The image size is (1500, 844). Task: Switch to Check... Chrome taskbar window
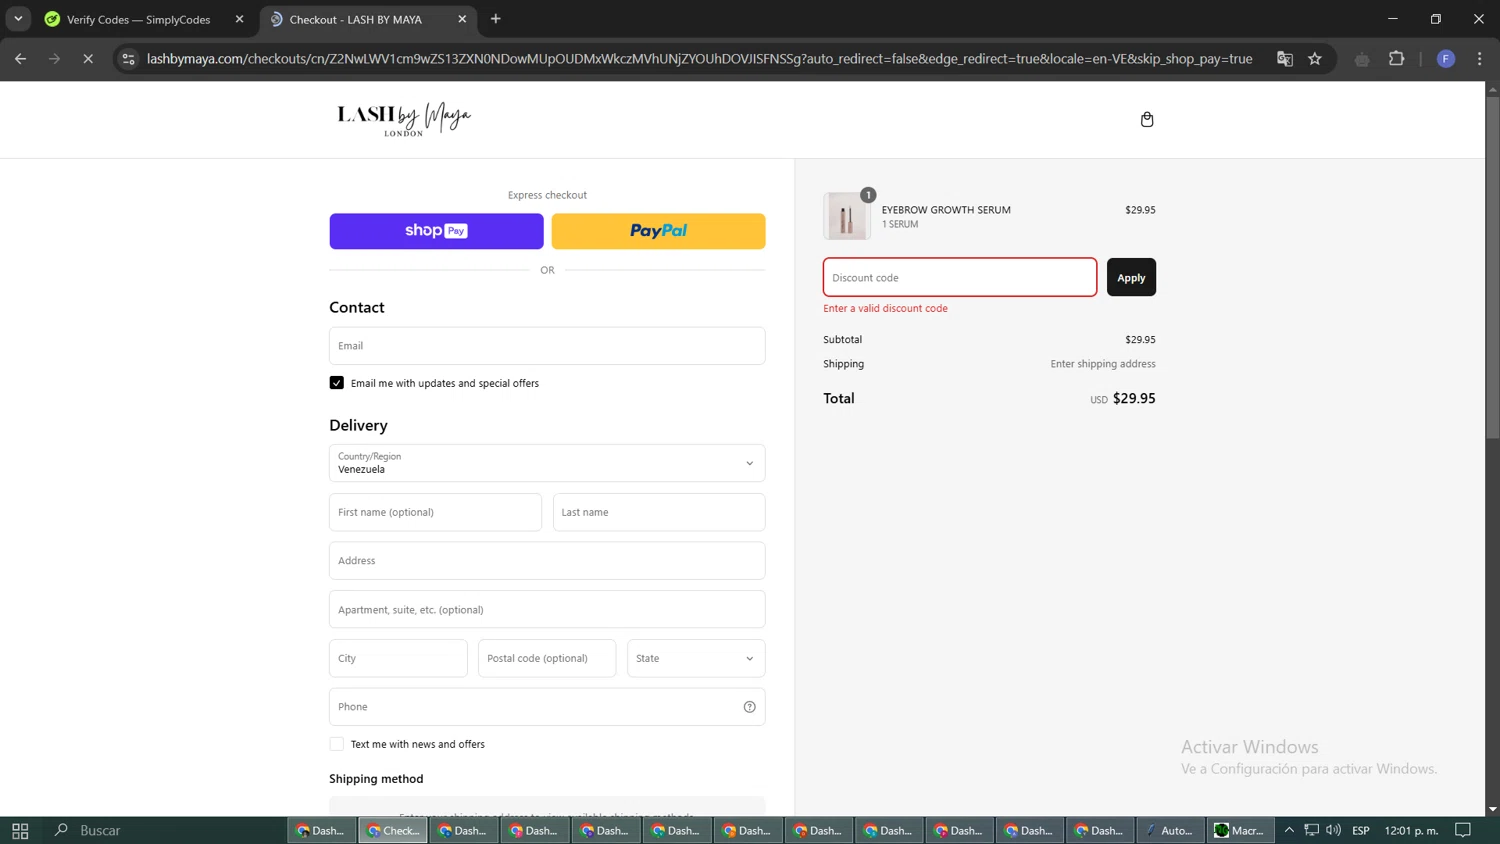[x=393, y=830]
